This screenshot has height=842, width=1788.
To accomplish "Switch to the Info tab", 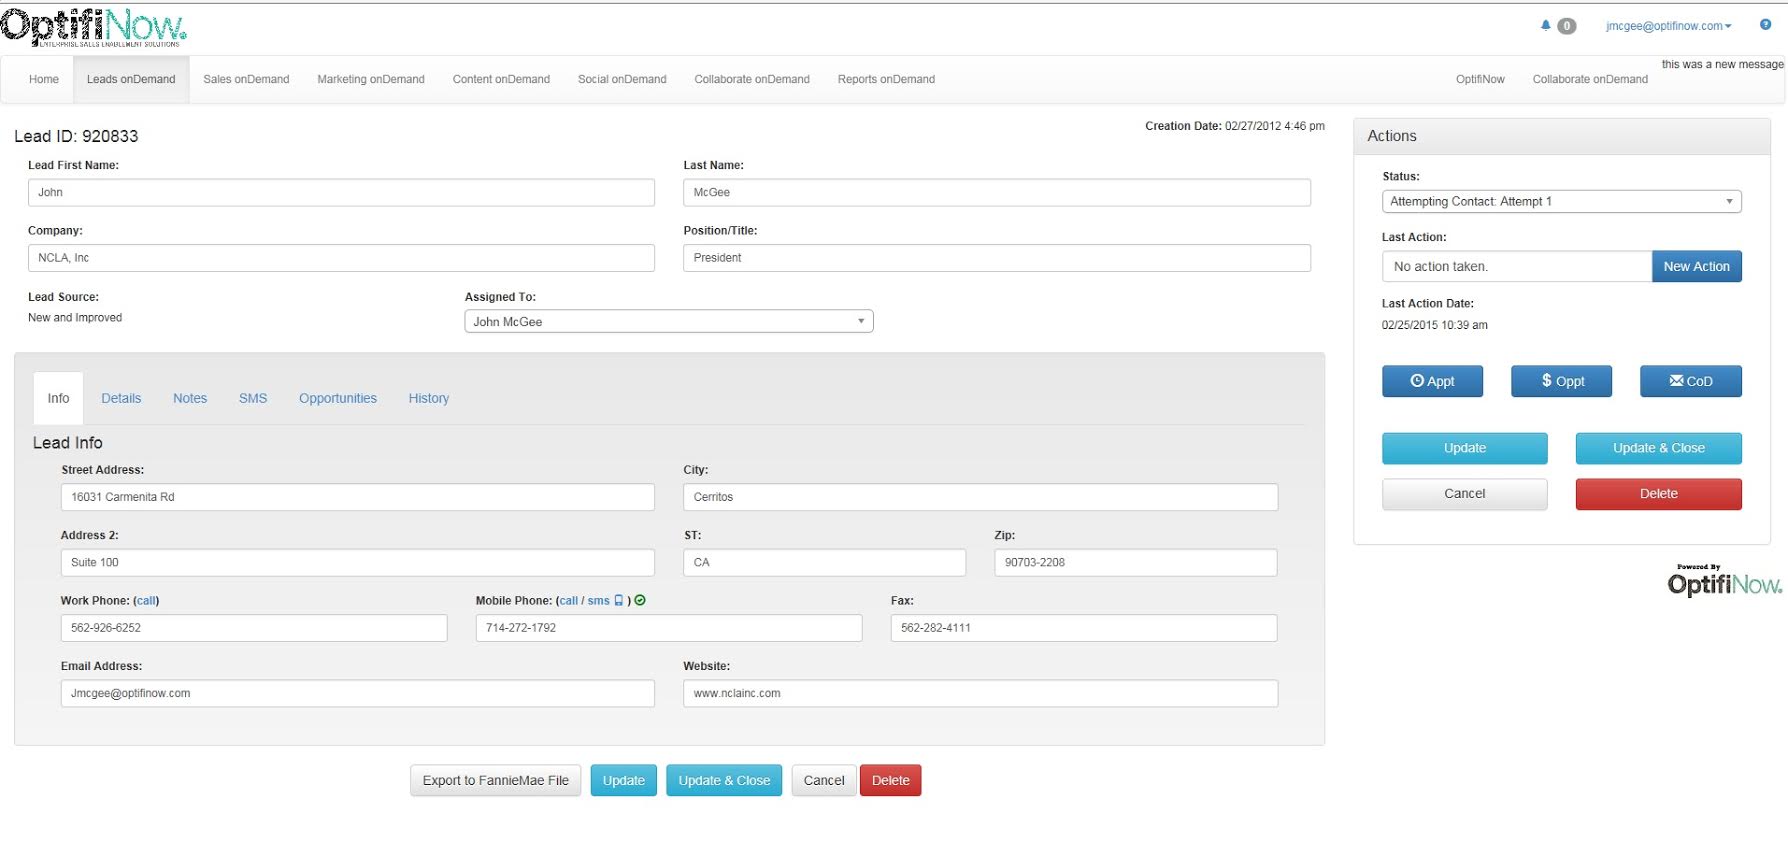I will coord(58,398).
